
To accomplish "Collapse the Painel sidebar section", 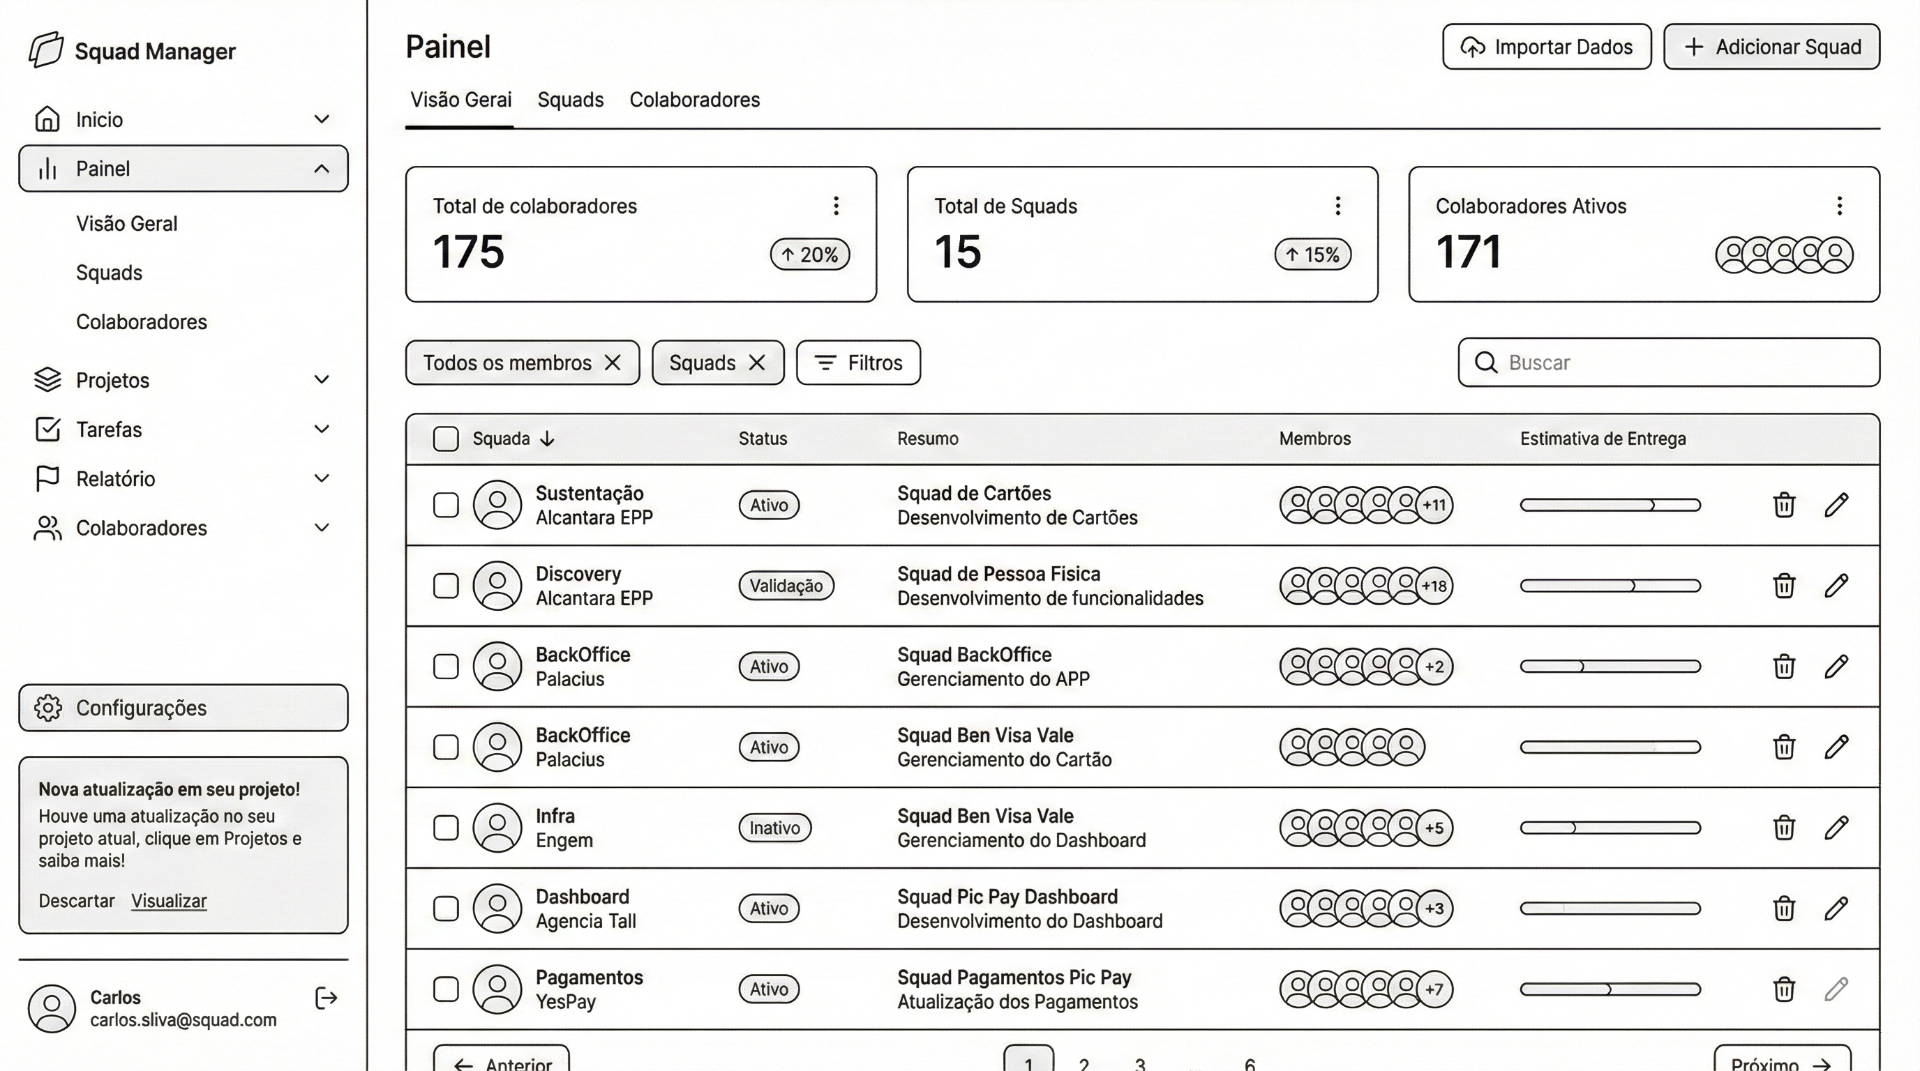I will click(321, 168).
